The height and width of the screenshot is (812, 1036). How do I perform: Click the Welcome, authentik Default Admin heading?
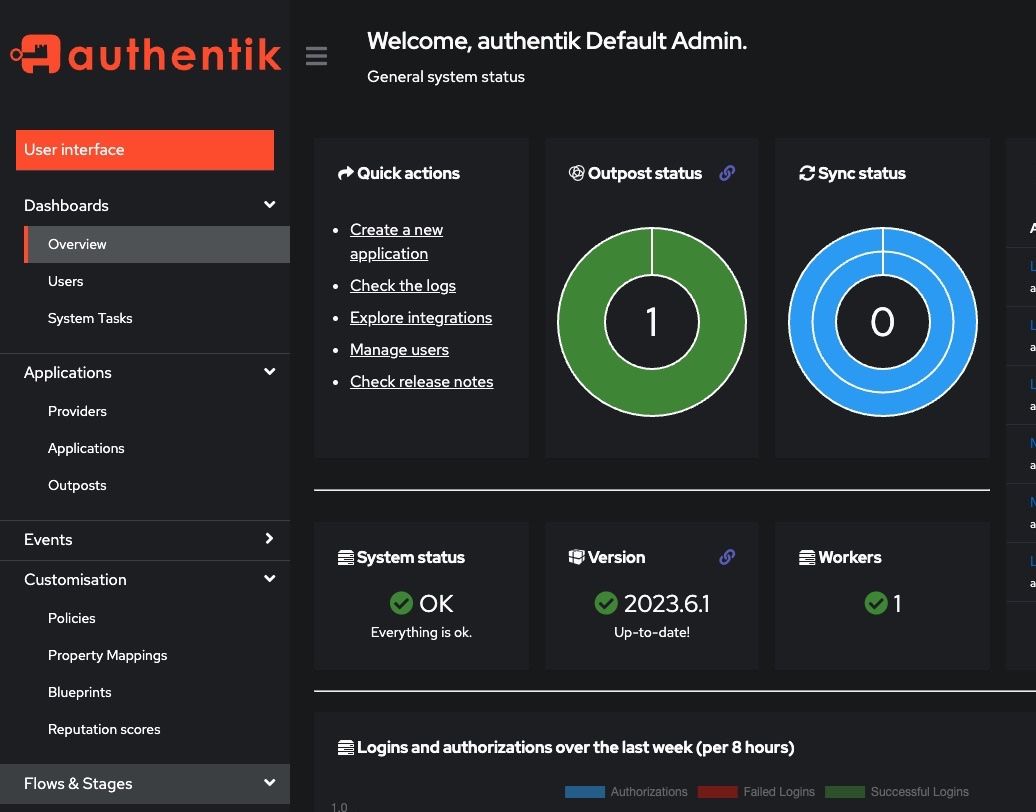[x=557, y=41]
